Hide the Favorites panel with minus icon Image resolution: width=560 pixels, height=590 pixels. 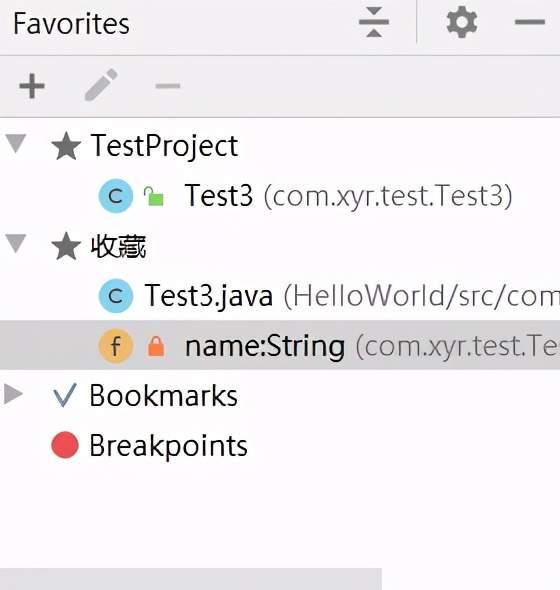530,22
